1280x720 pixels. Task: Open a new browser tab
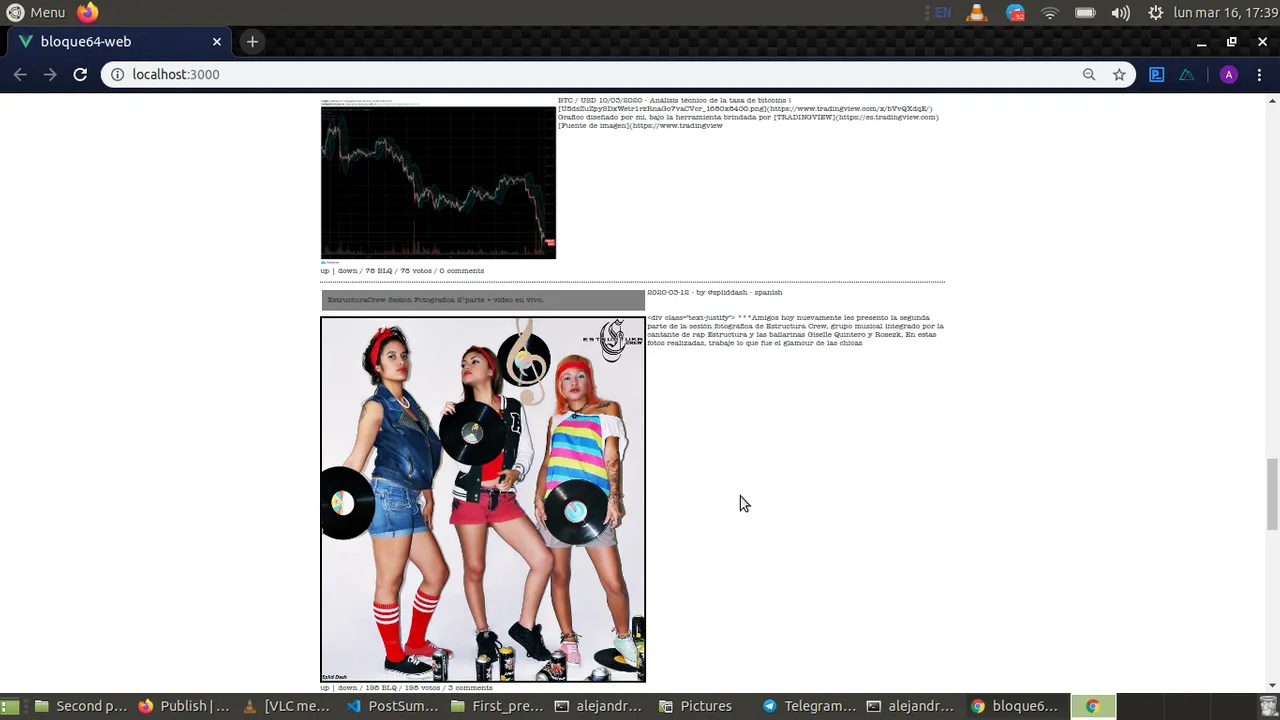(x=252, y=42)
